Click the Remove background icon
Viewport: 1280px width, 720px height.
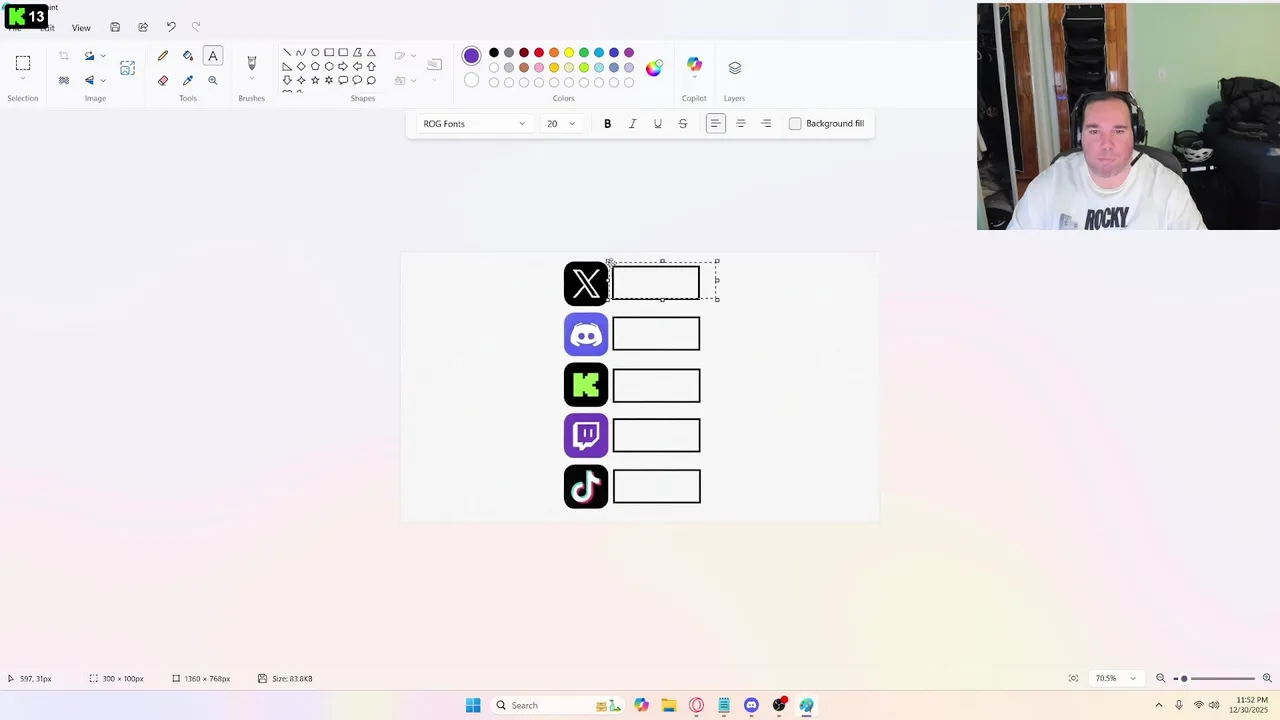click(x=64, y=80)
